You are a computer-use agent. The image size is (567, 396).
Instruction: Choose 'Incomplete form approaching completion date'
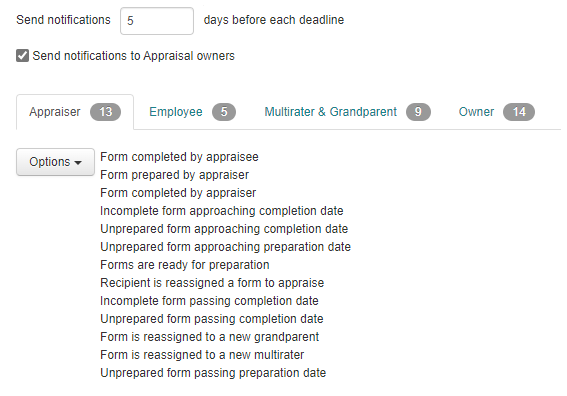[222, 211]
